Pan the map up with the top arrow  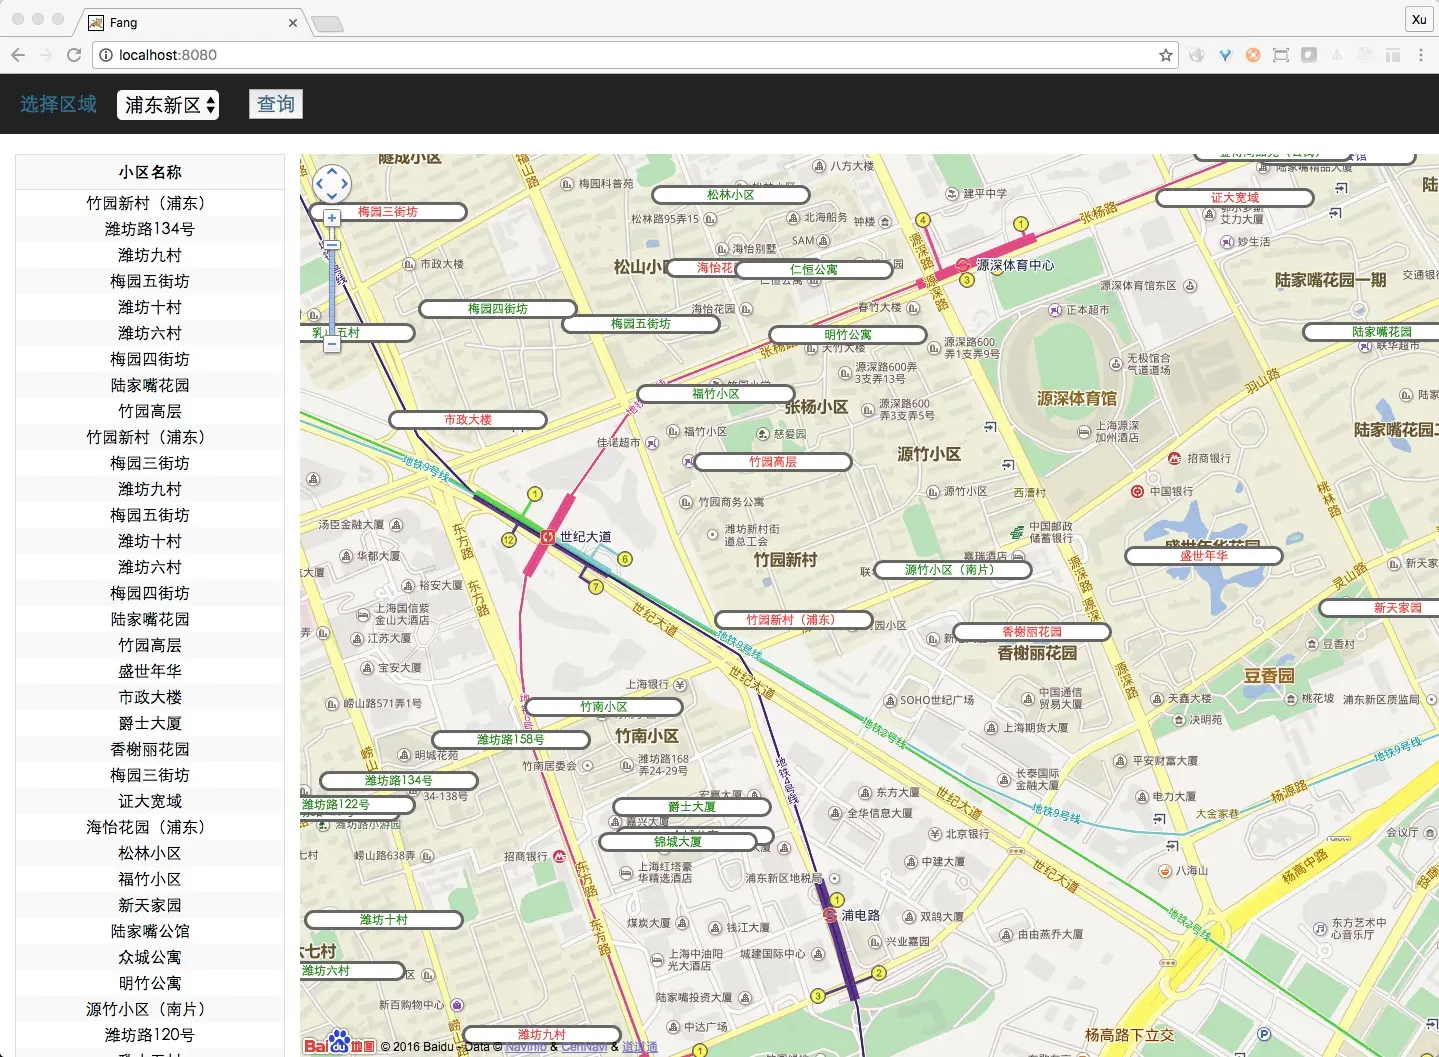point(332,172)
